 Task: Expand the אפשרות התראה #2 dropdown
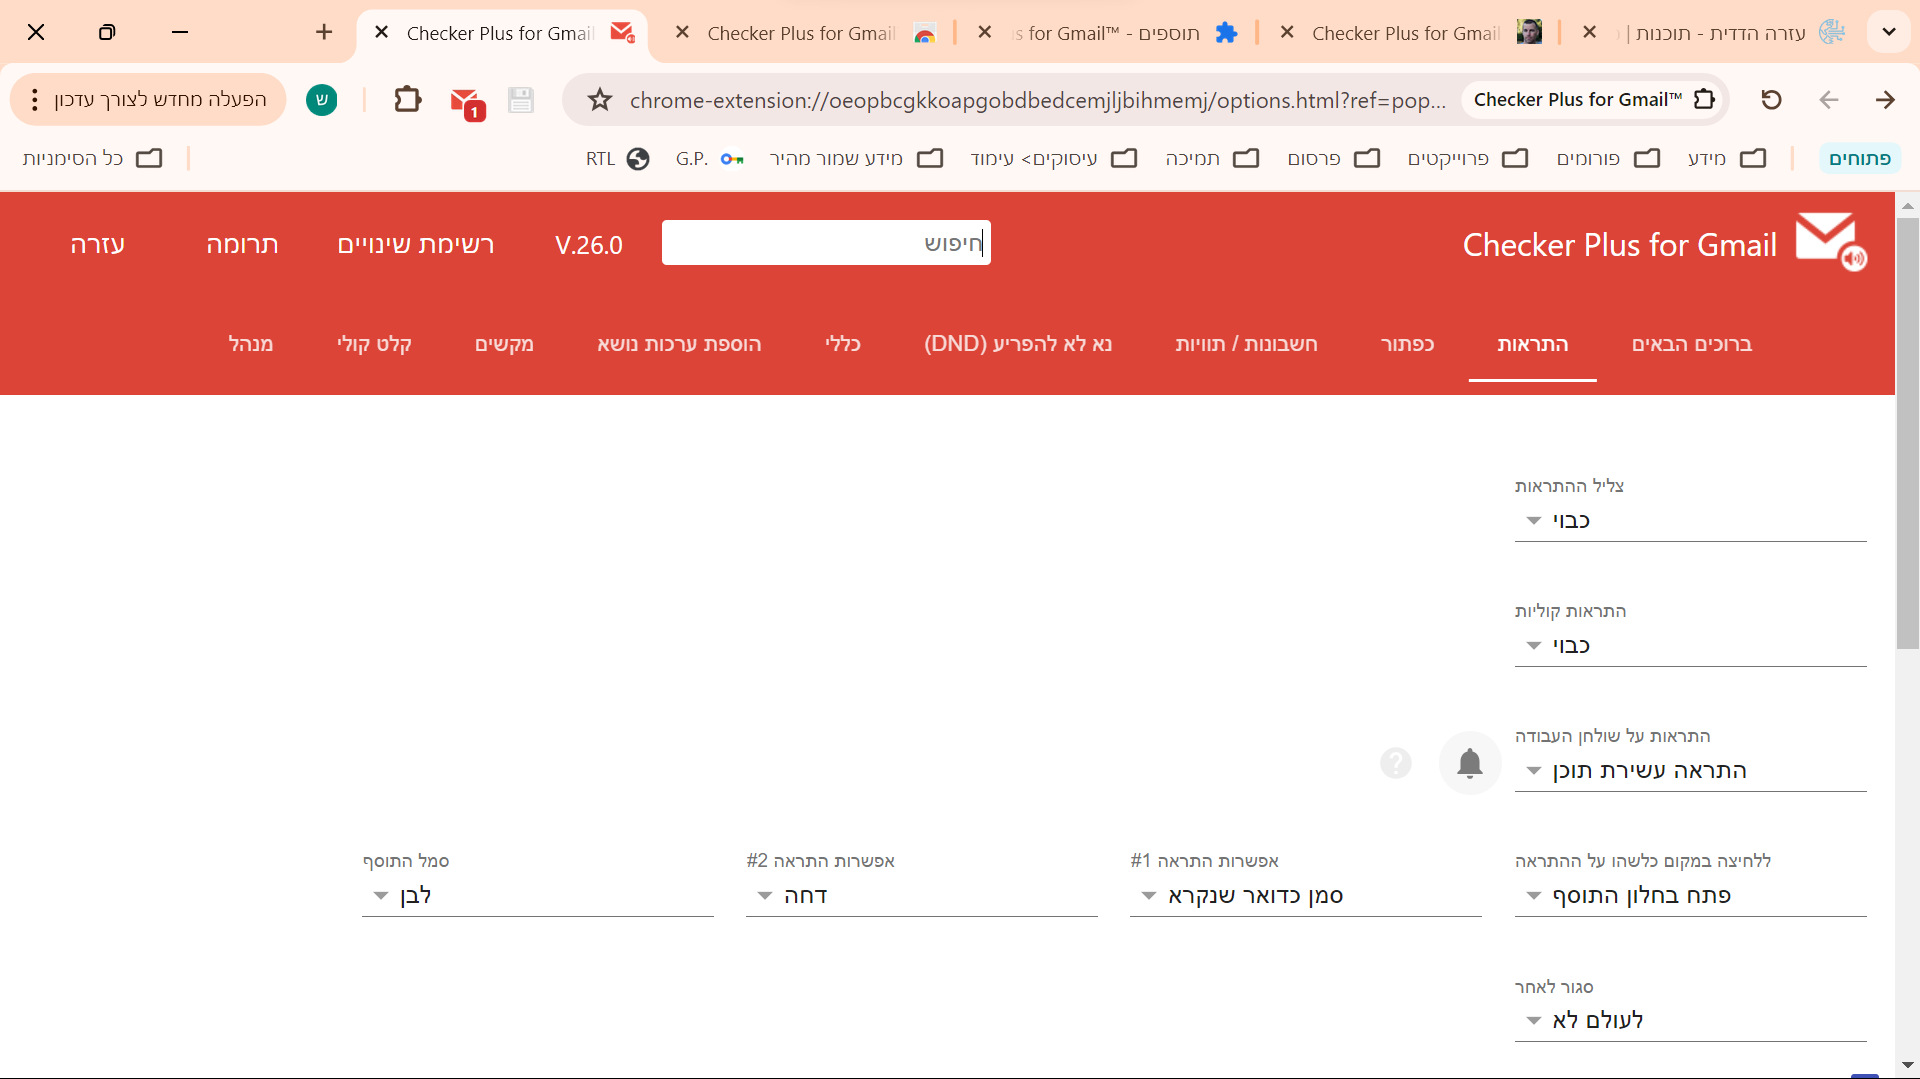pos(921,895)
